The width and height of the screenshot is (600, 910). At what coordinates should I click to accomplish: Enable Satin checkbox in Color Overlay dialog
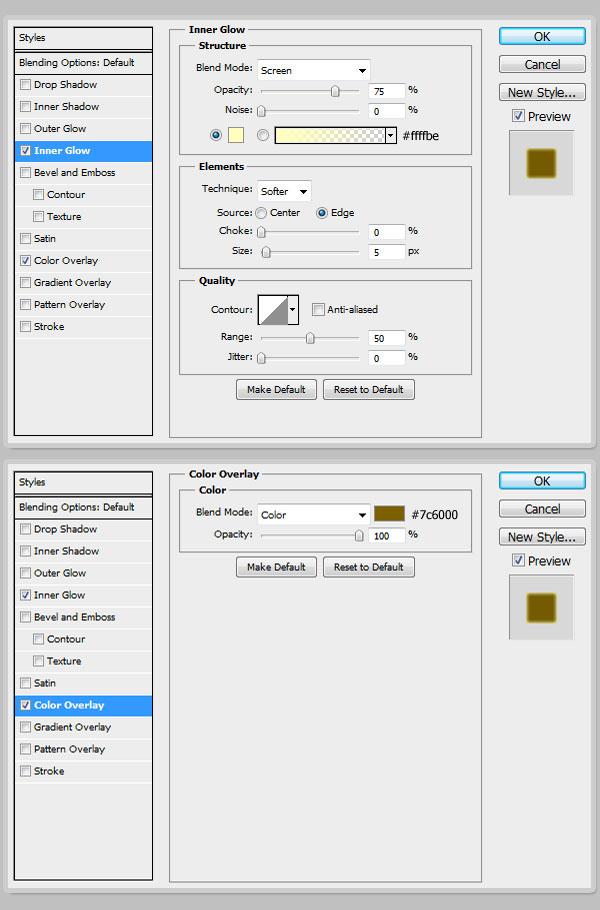point(26,683)
